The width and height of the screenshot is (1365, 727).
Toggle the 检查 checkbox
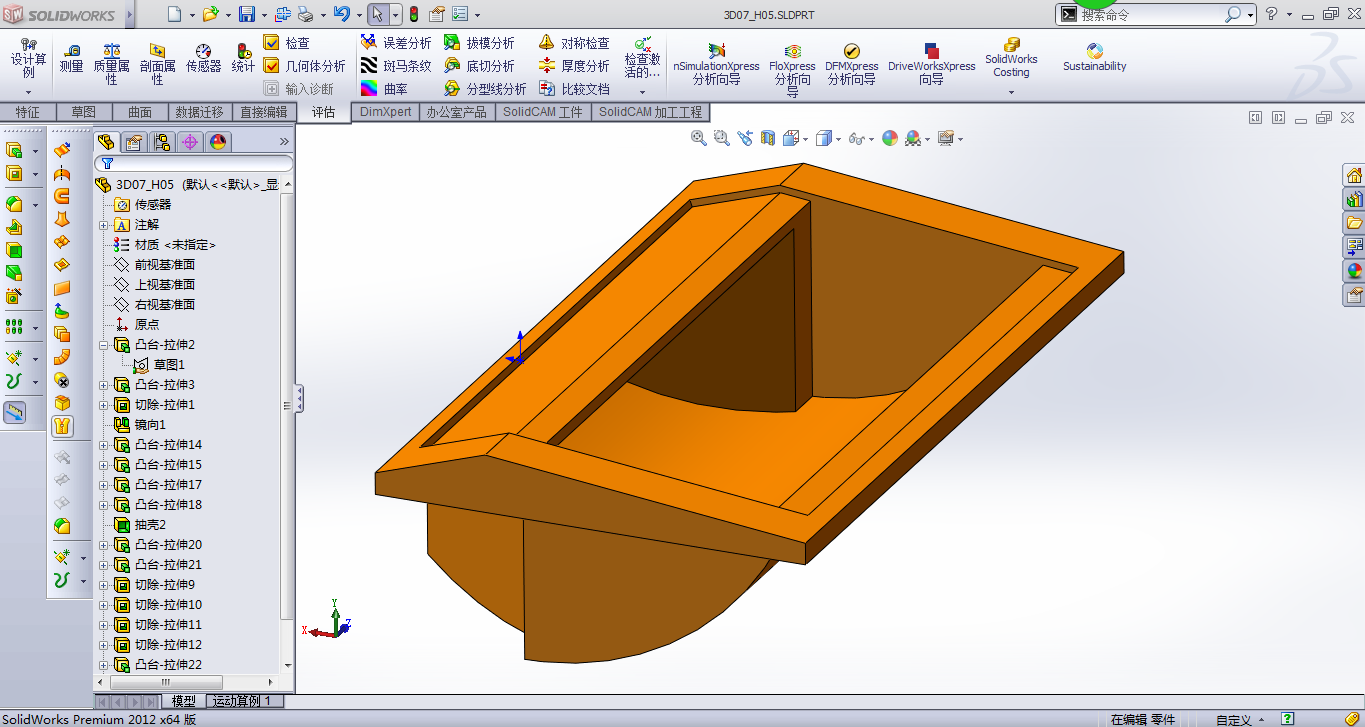click(x=271, y=43)
